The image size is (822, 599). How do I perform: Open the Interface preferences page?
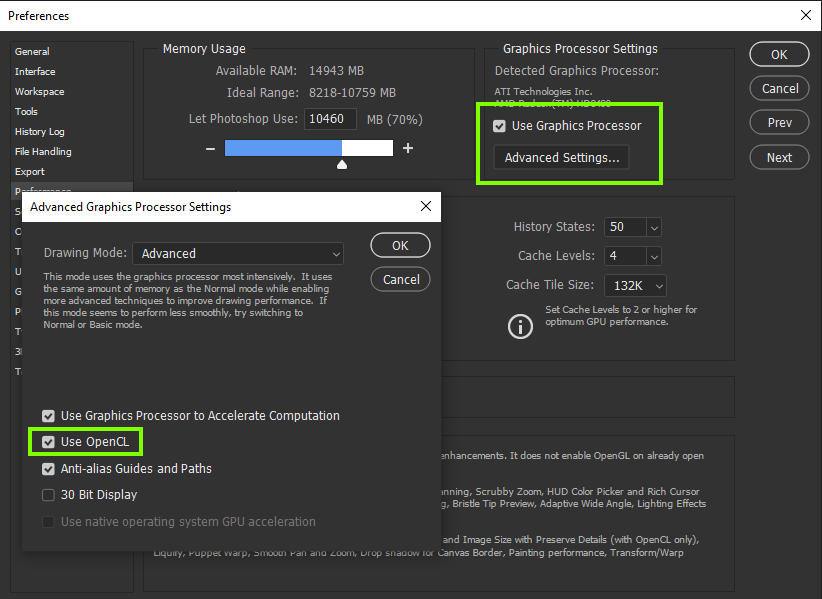tap(35, 71)
